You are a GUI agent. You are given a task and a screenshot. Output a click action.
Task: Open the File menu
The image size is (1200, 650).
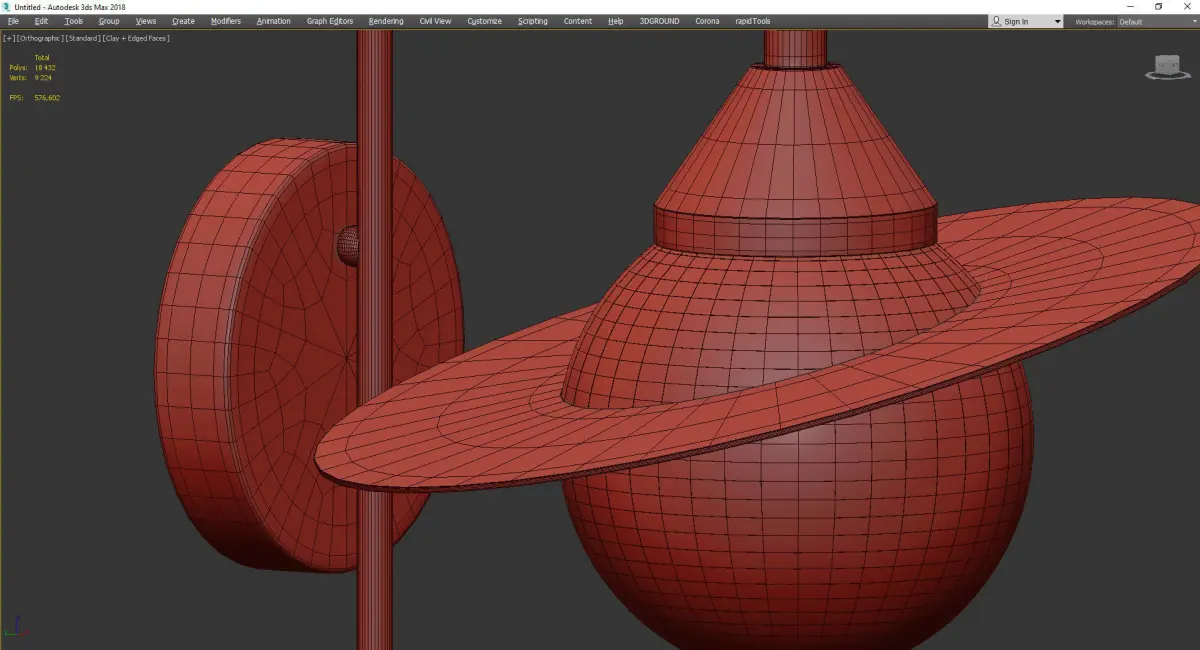(x=13, y=21)
